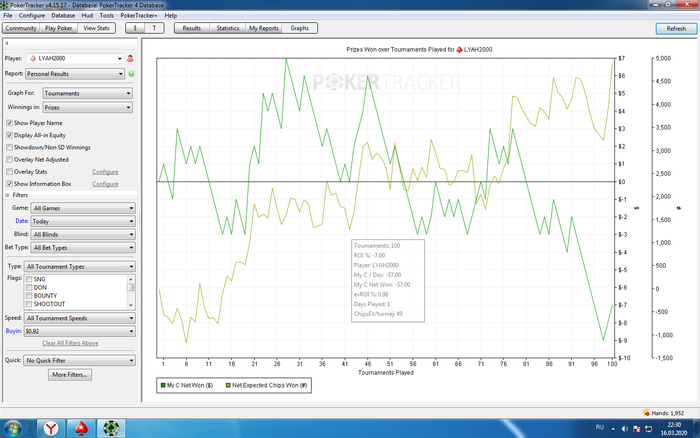
Task: Open the Buyin dropdown showing $0.92
Action: click(x=79, y=331)
